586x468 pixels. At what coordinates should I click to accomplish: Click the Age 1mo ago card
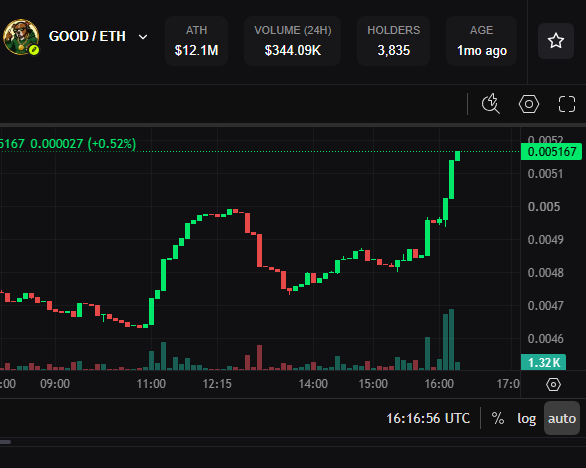(x=482, y=41)
